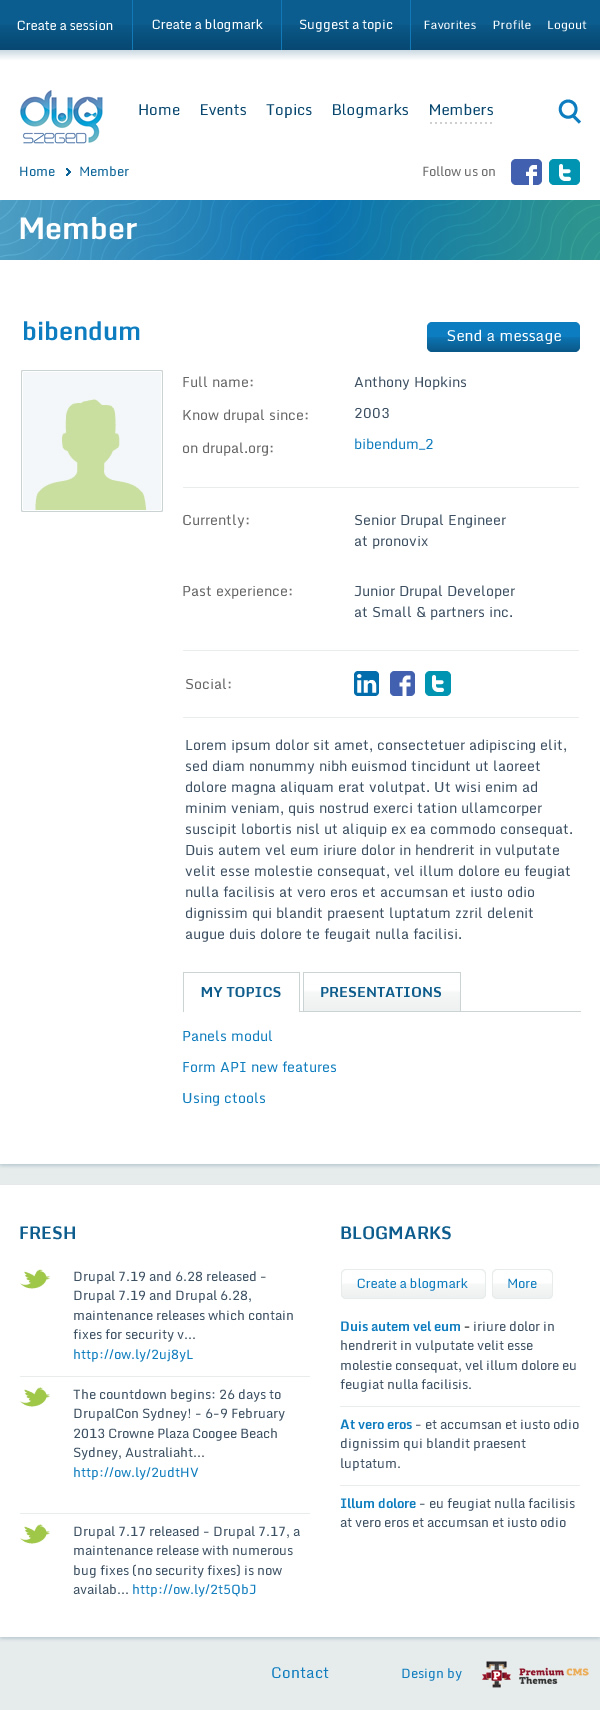Select Members in main menu
Screen dimensions: 600x1710
pyautogui.click(x=461, y=110)
